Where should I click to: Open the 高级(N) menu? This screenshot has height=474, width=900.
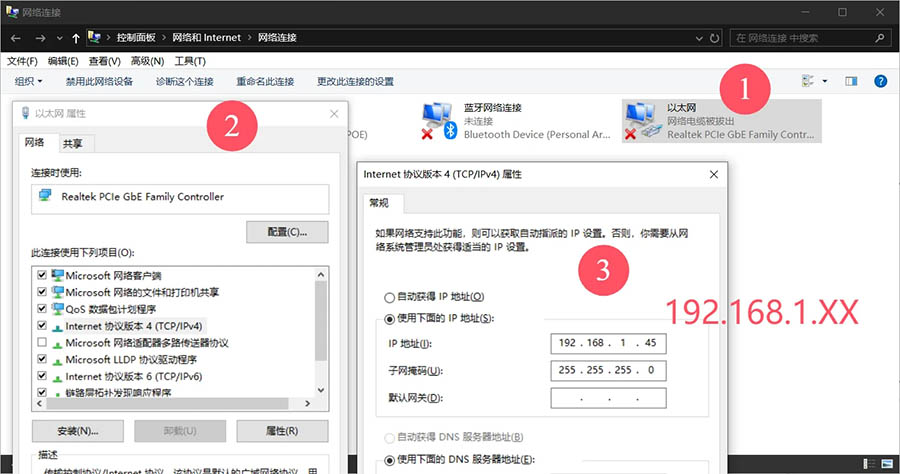point(147,61)
